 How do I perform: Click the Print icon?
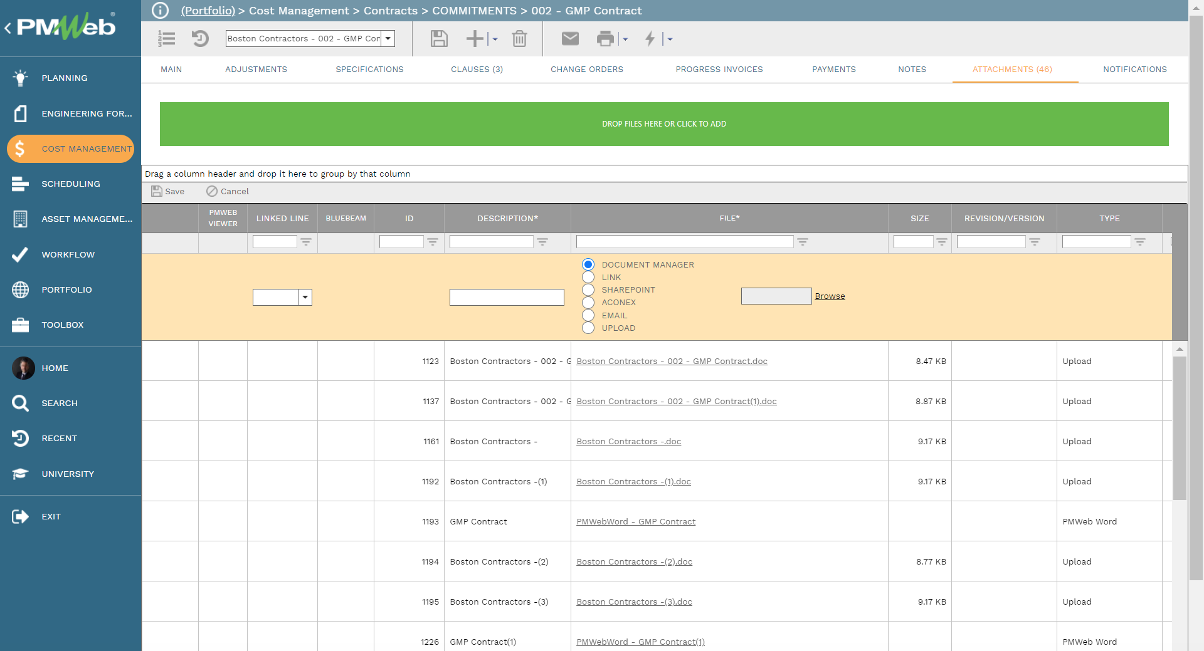point(606,39)
